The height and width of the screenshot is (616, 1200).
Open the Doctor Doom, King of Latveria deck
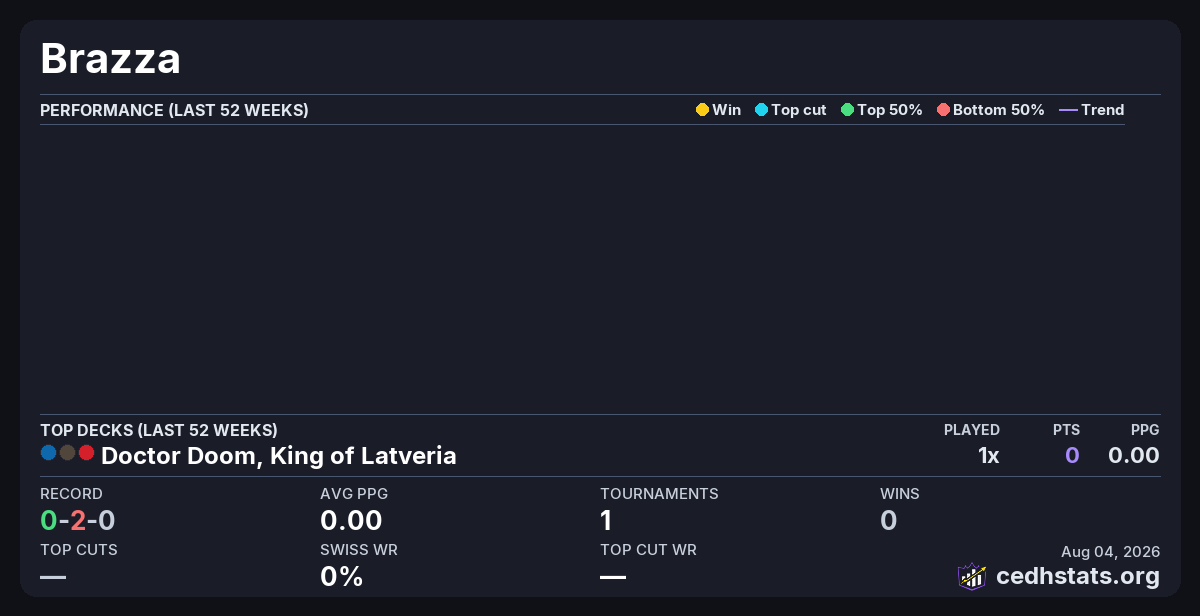click(x=279, y=456)
